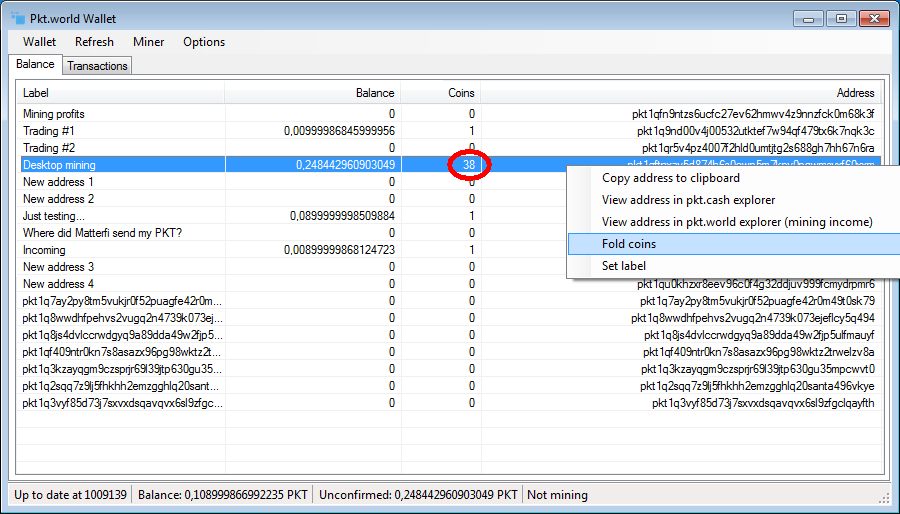Click the Coins column header

click(441, 93)
